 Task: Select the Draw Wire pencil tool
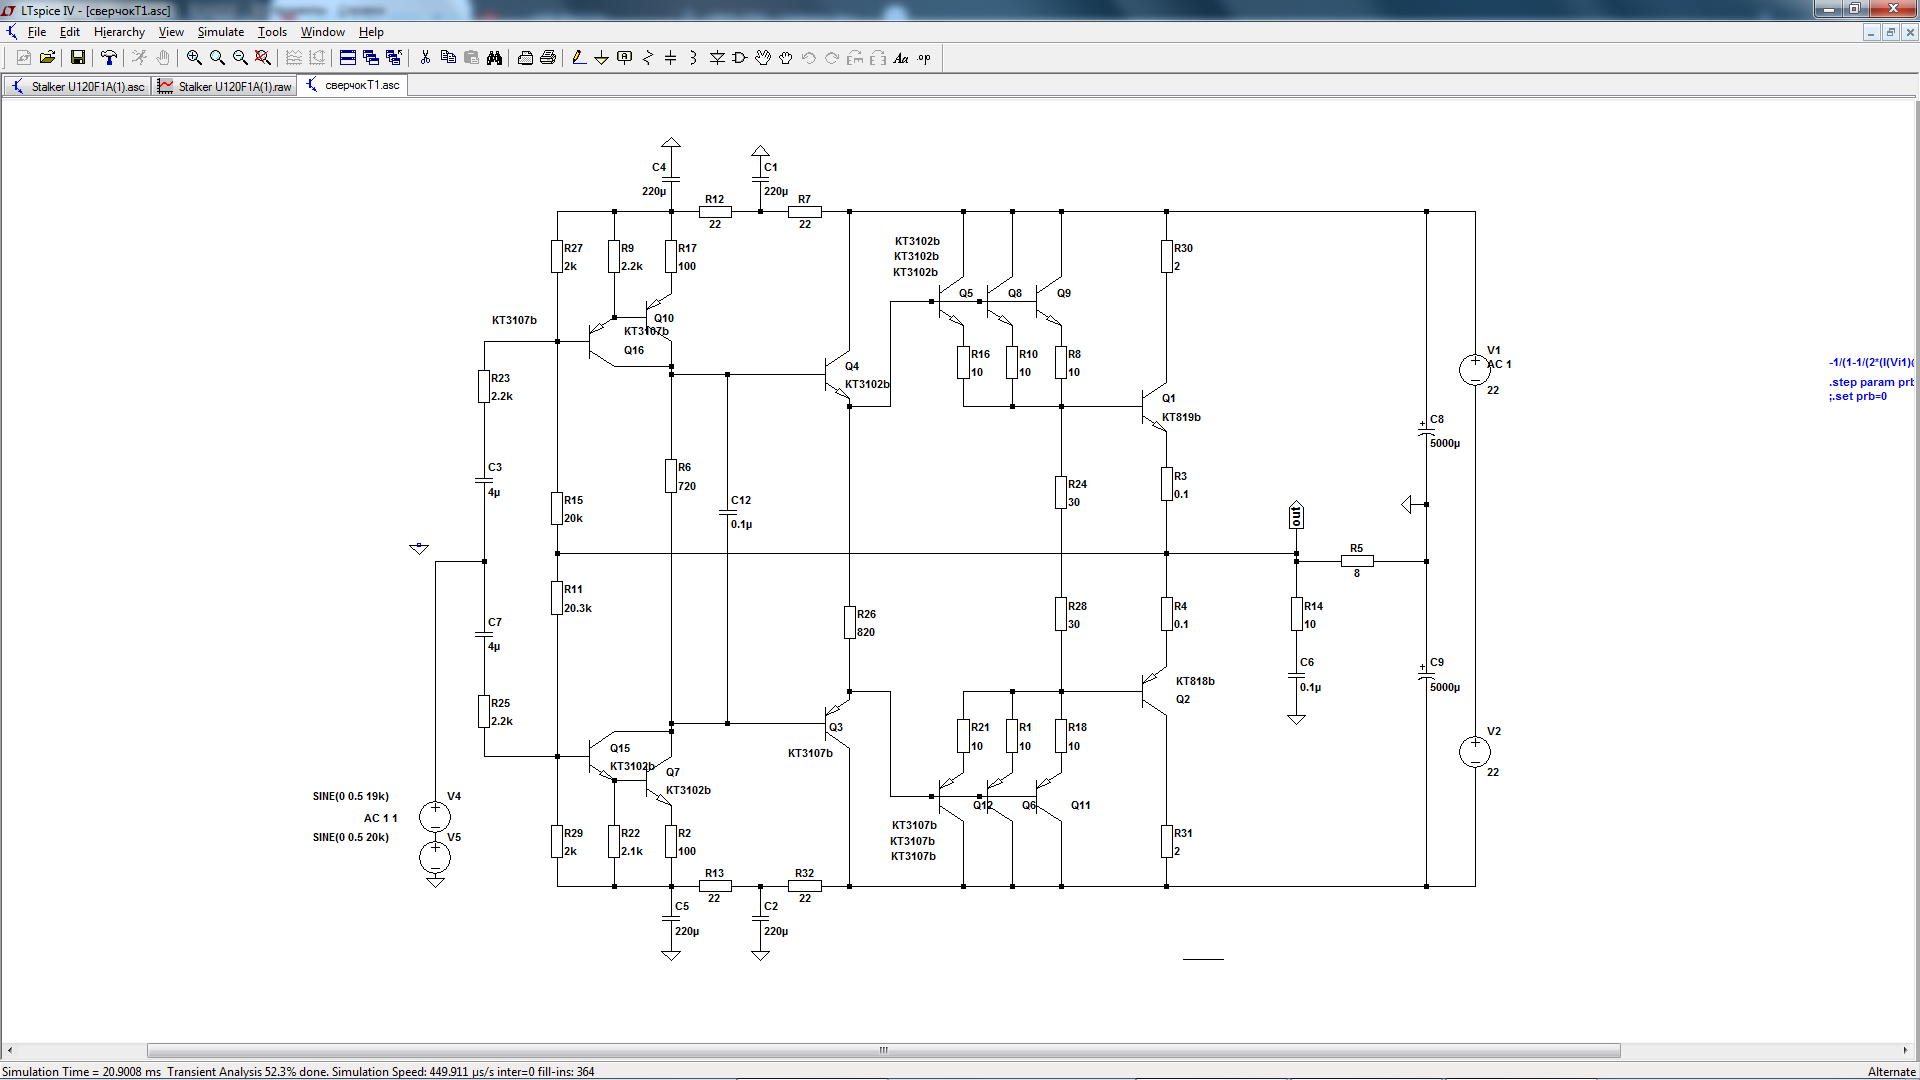(x=578, y=58)
